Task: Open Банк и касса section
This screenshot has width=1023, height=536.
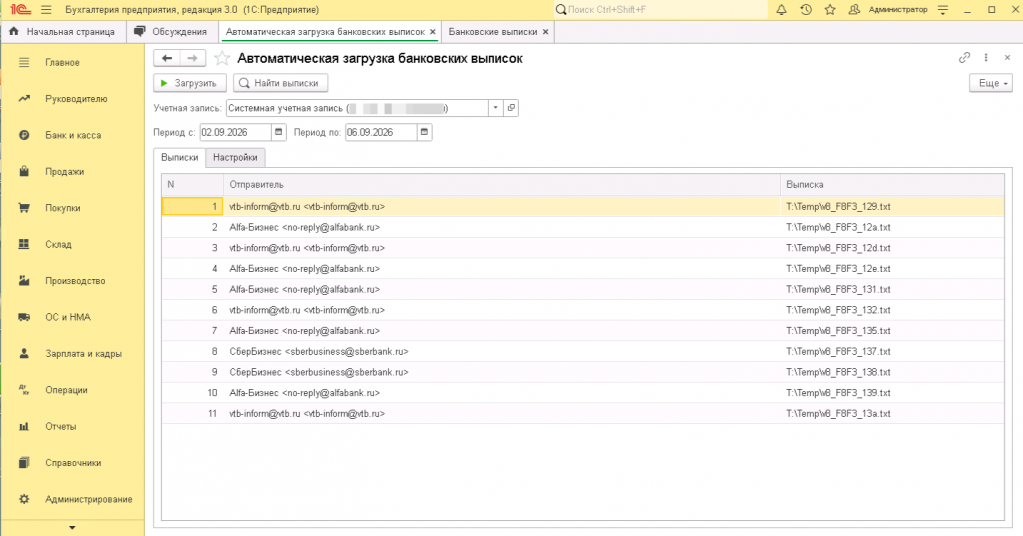Action: (73, 135)
